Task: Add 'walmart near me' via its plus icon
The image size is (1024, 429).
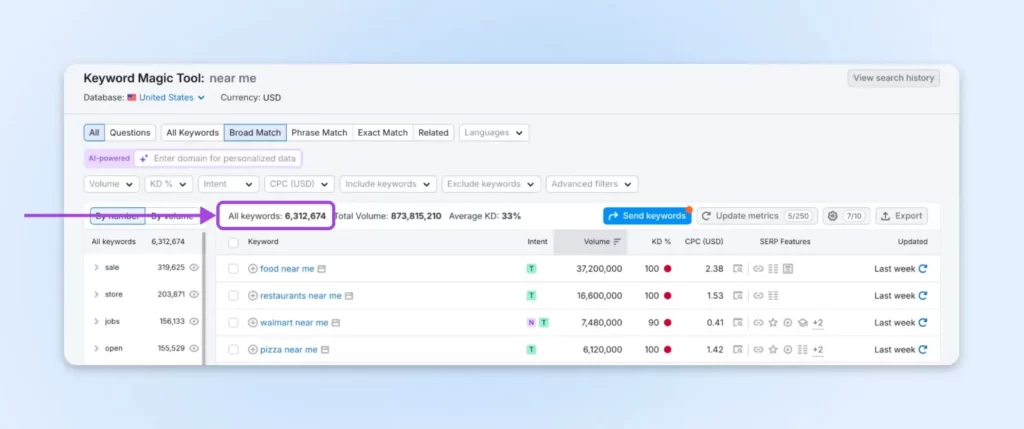Action: (x=253, y=323)
